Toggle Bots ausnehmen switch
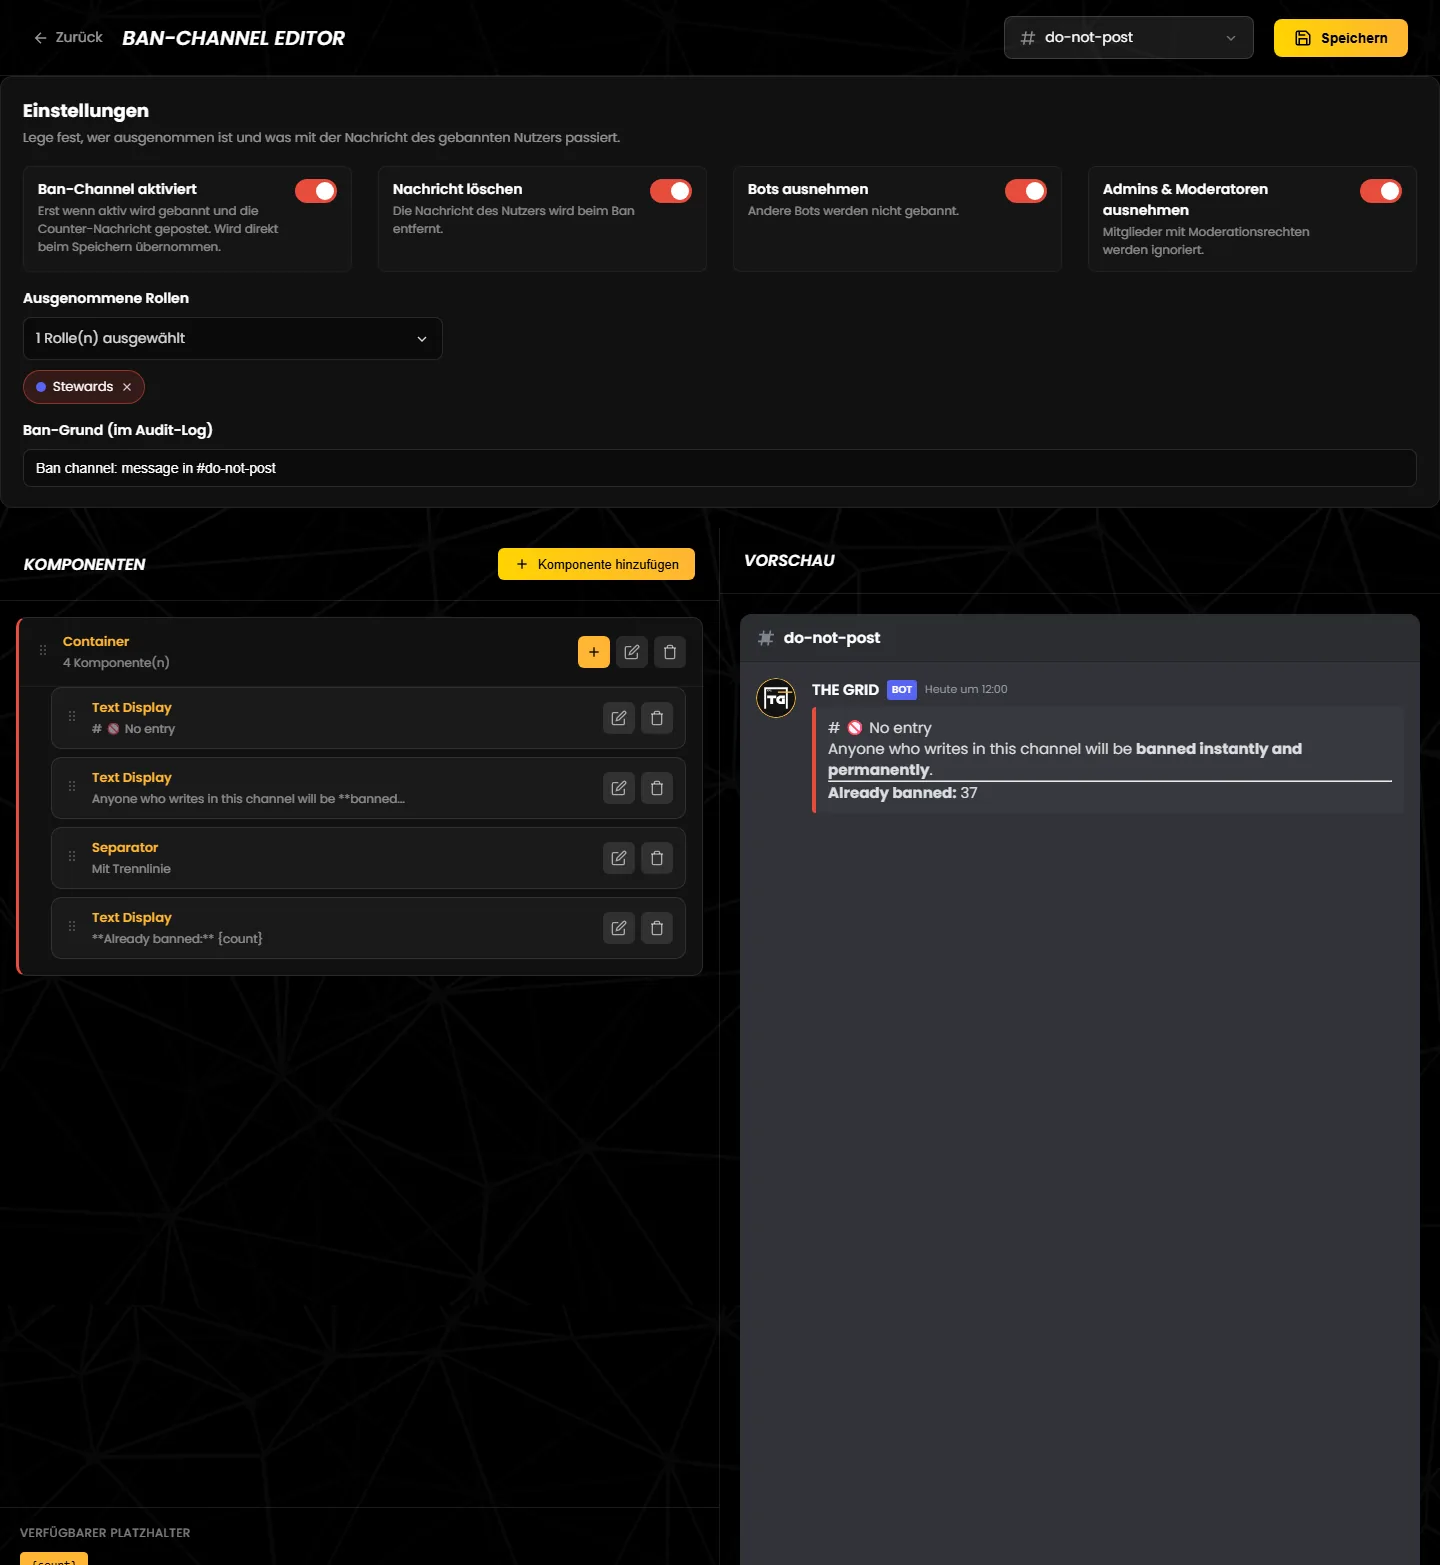 coord(1026,191)
